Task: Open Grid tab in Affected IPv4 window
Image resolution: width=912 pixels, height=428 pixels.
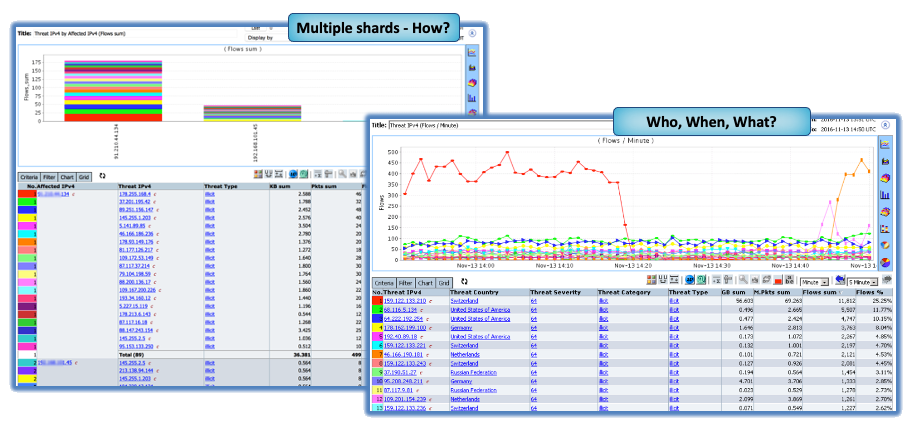Action: 84,177
